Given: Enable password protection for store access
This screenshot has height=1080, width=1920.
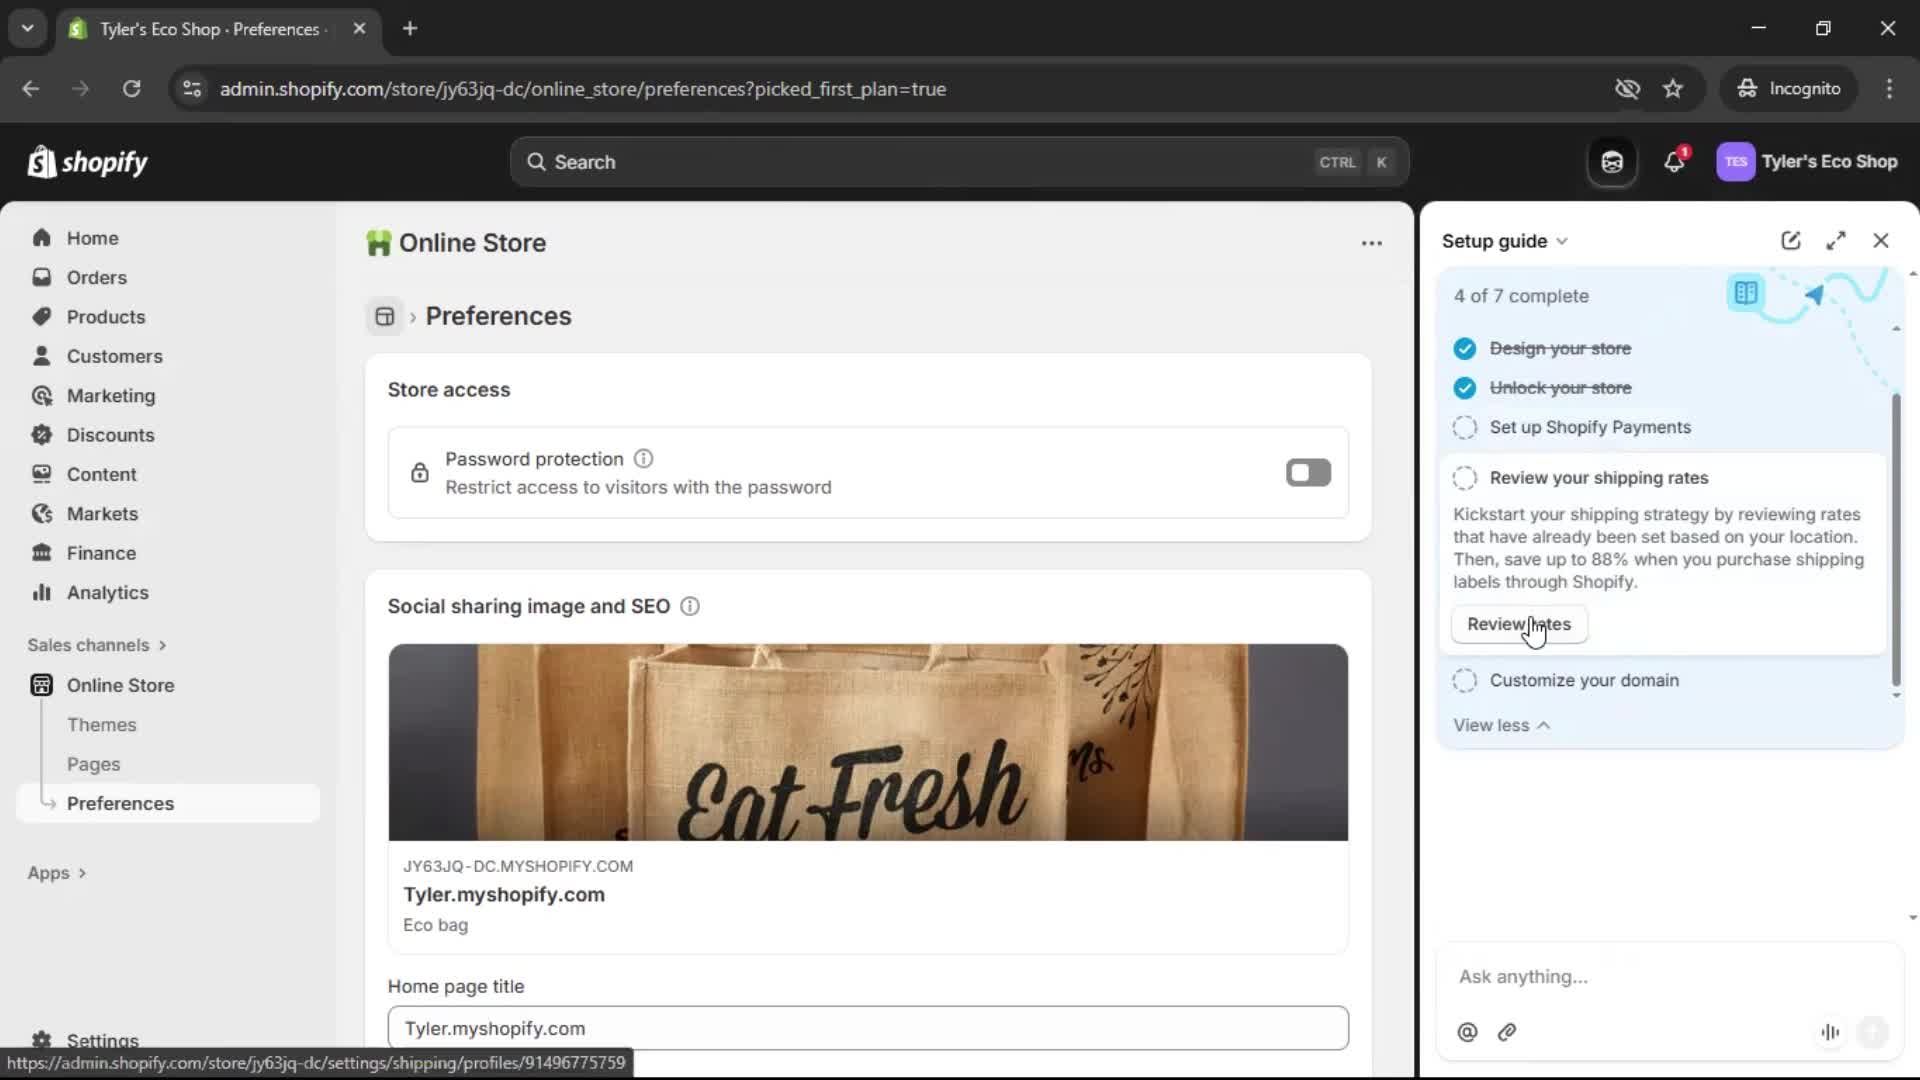Looking at the screenshot, I should (x=1308, y=471).
